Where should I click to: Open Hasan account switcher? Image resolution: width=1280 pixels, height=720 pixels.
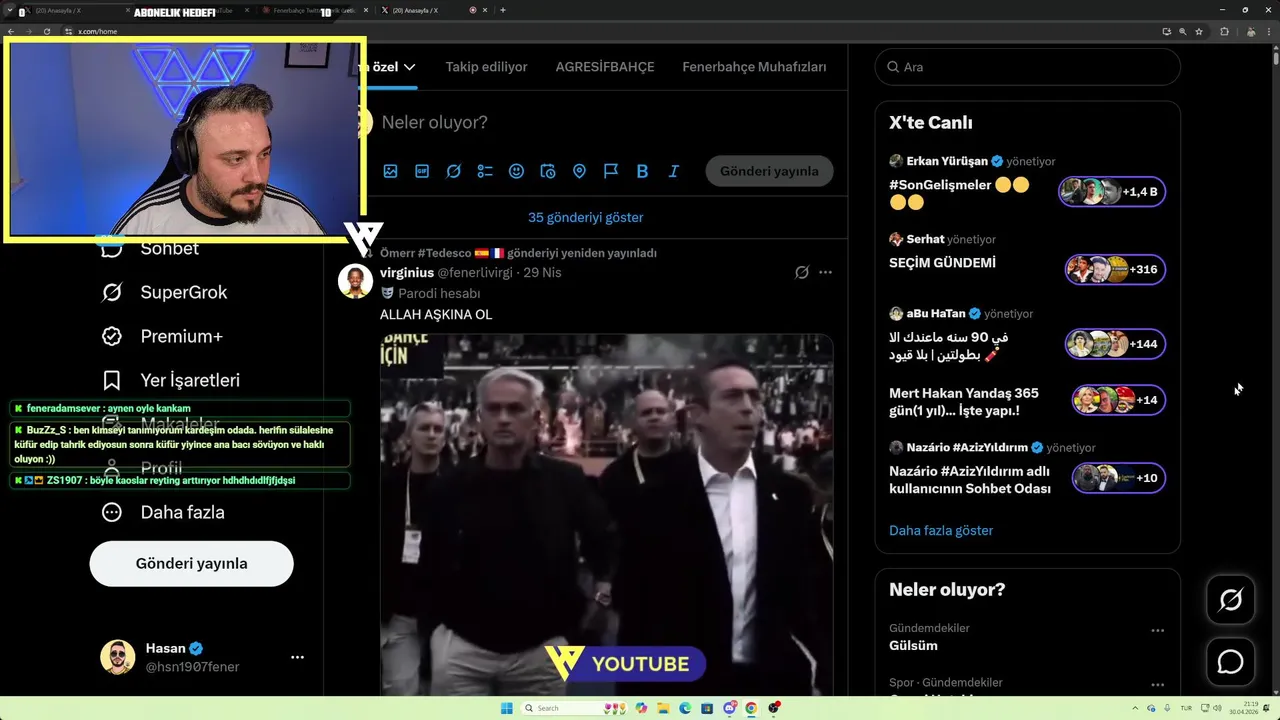point(202,657)
